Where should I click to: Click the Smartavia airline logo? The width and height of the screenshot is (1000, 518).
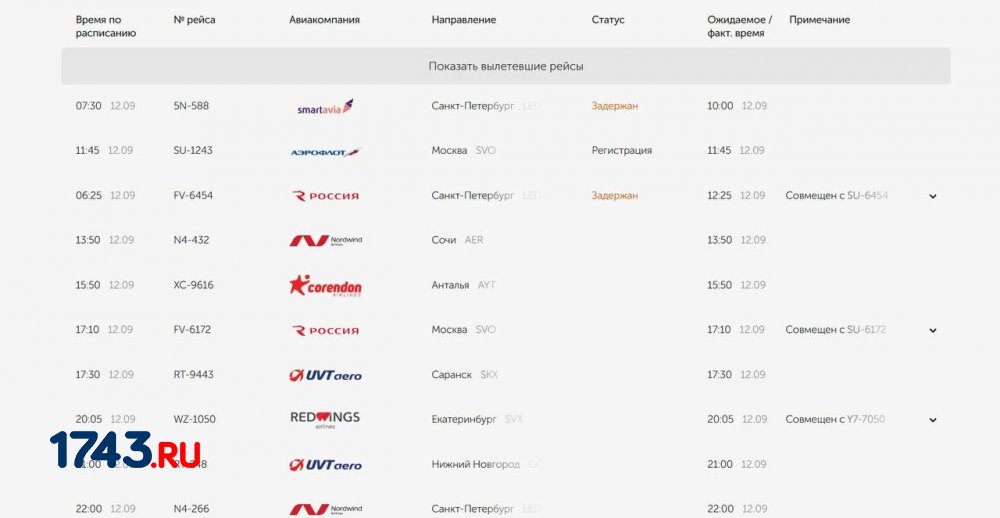(325, 107)
